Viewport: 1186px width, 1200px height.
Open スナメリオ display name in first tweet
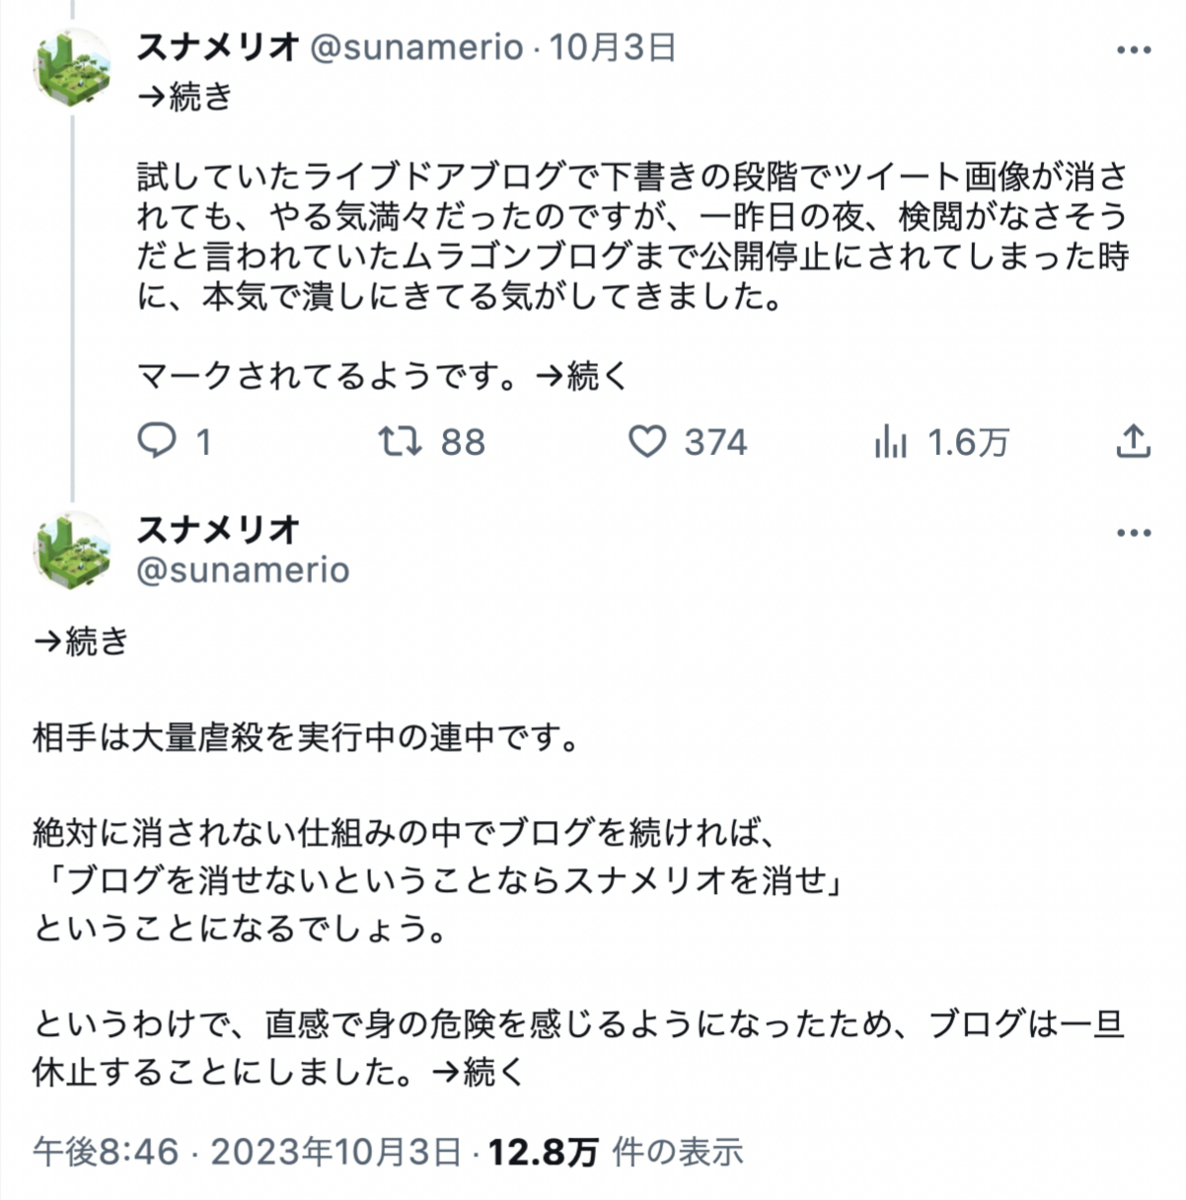tap(218, 47)
